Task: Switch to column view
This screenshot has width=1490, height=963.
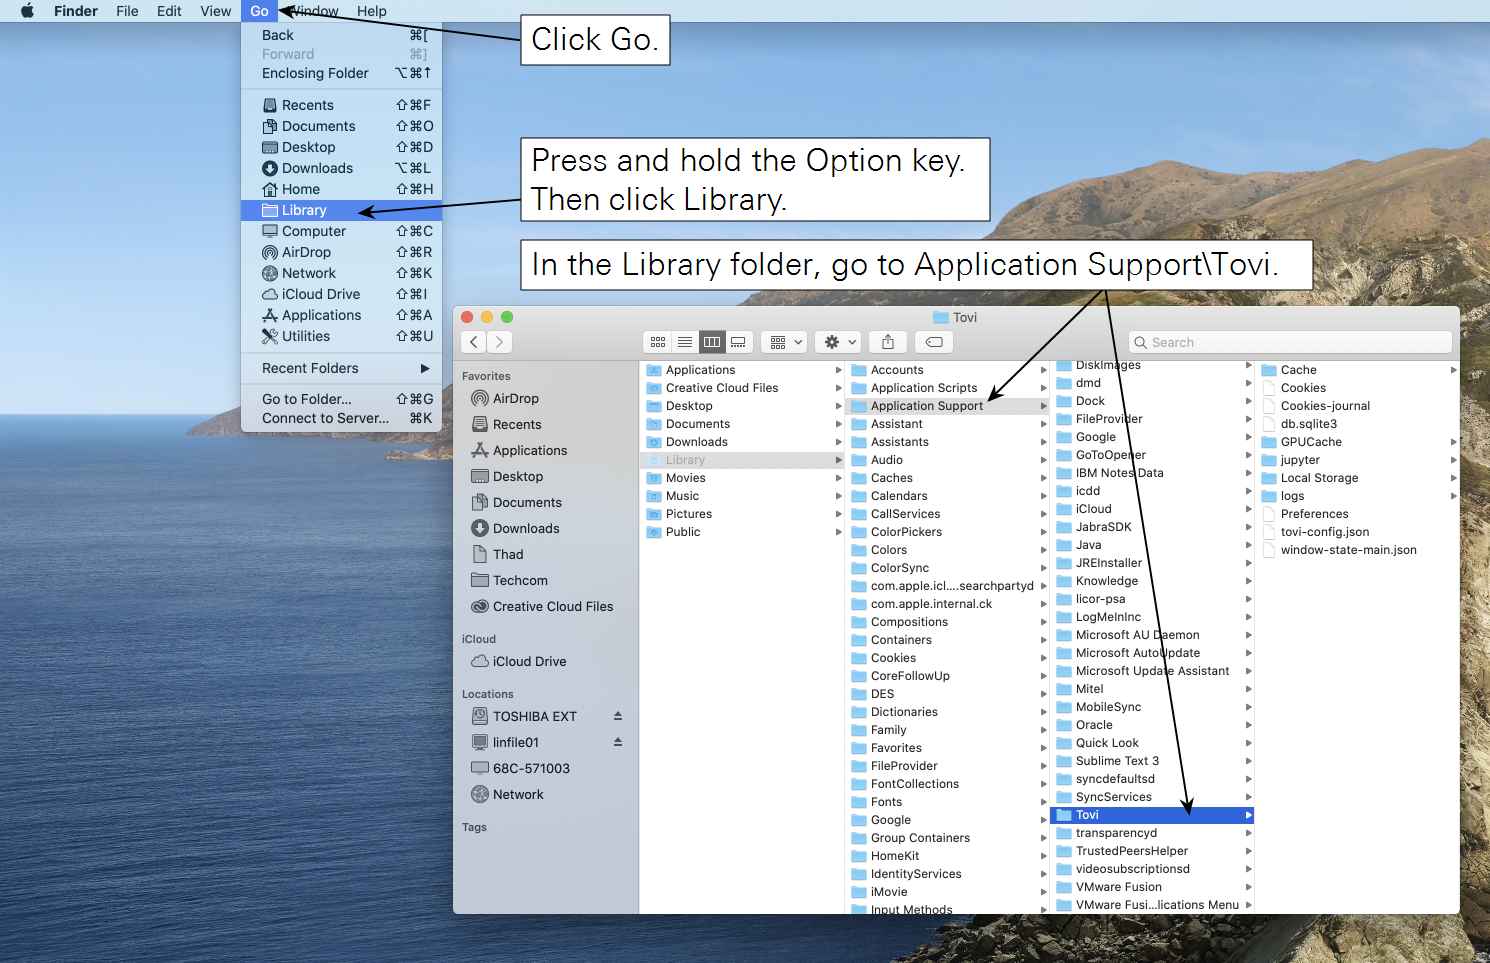Action: point(712,342)
